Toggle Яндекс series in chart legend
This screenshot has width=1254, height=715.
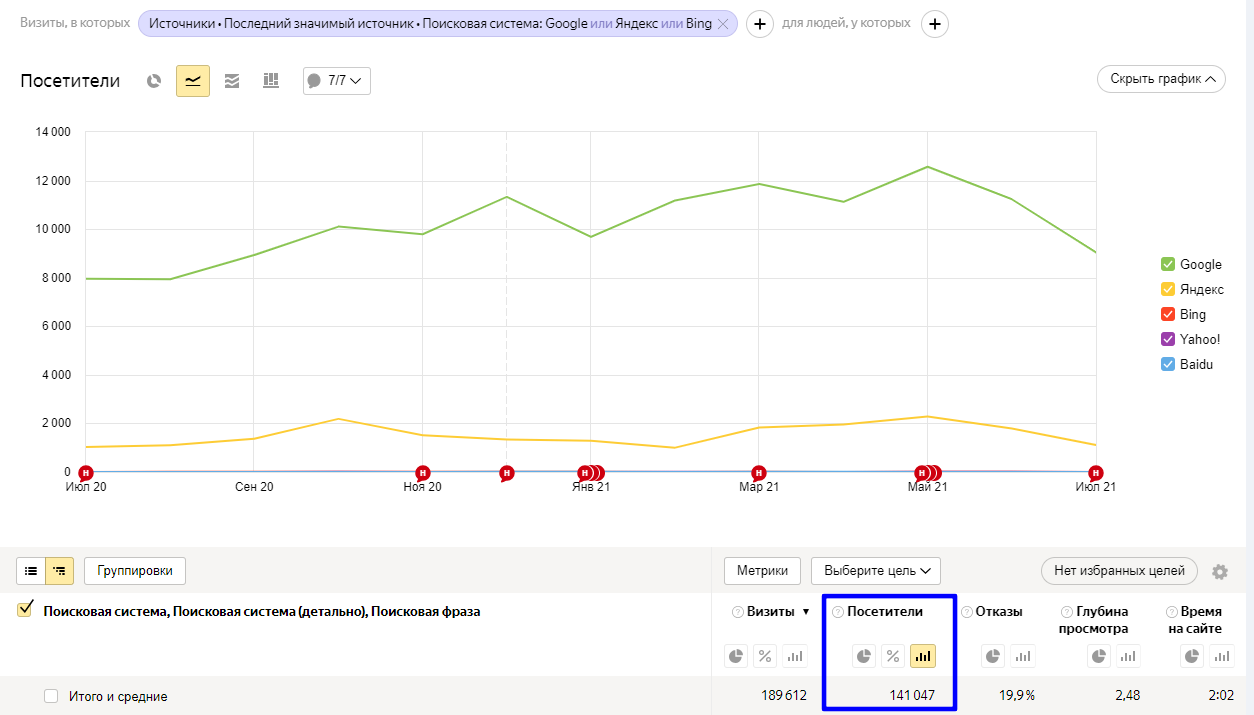[x=1167, y=289]
